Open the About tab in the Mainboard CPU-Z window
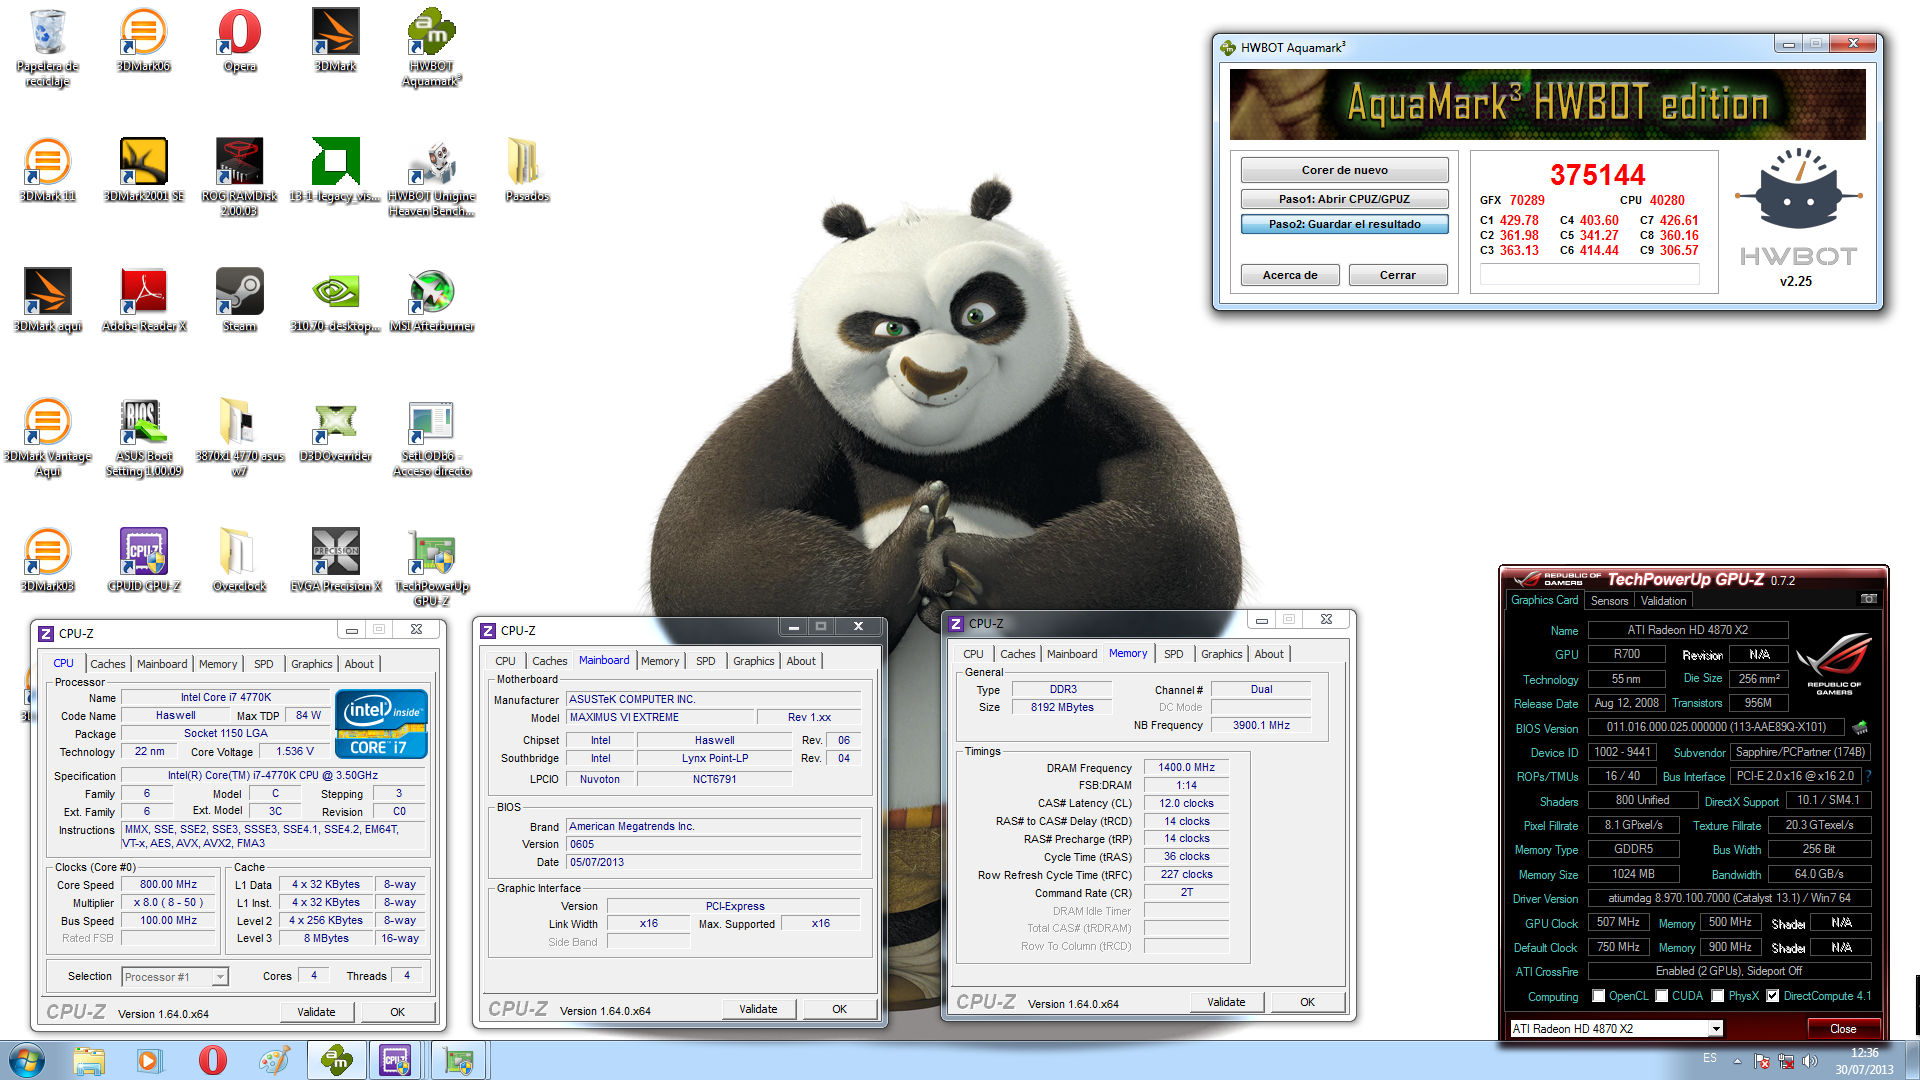Screen dimensions: 1920x1080 coord(800,661)
